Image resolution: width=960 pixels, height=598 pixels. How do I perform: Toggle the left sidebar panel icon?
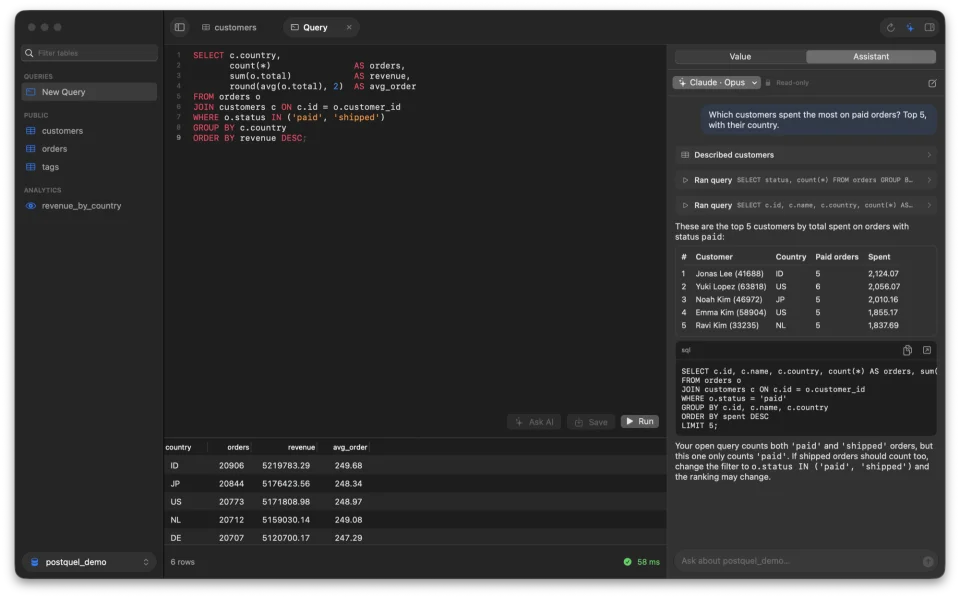pos(179,28)
